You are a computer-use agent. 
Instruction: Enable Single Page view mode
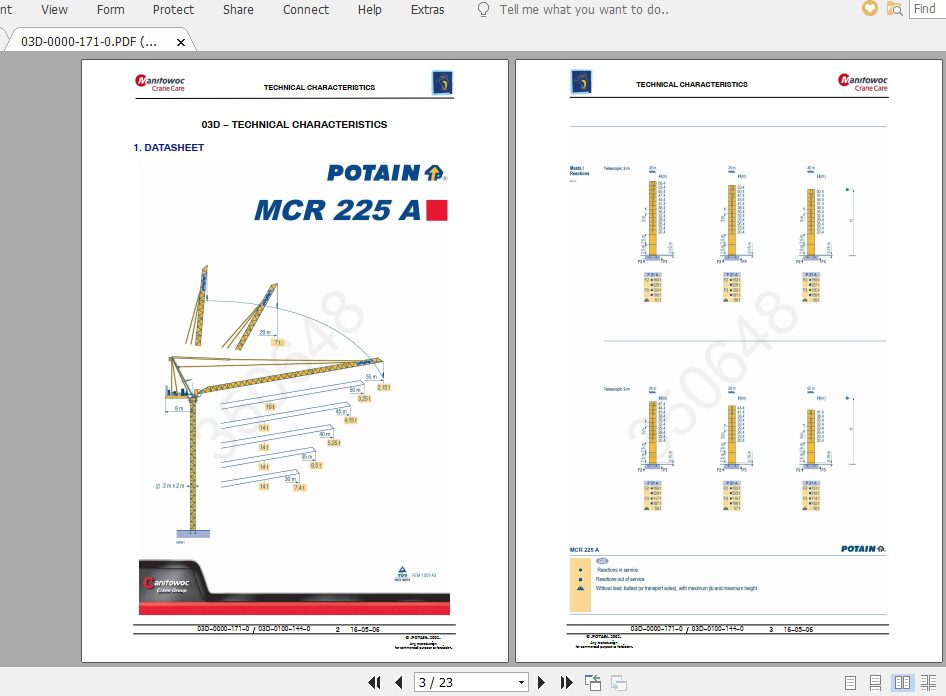(x=850, y=681)
